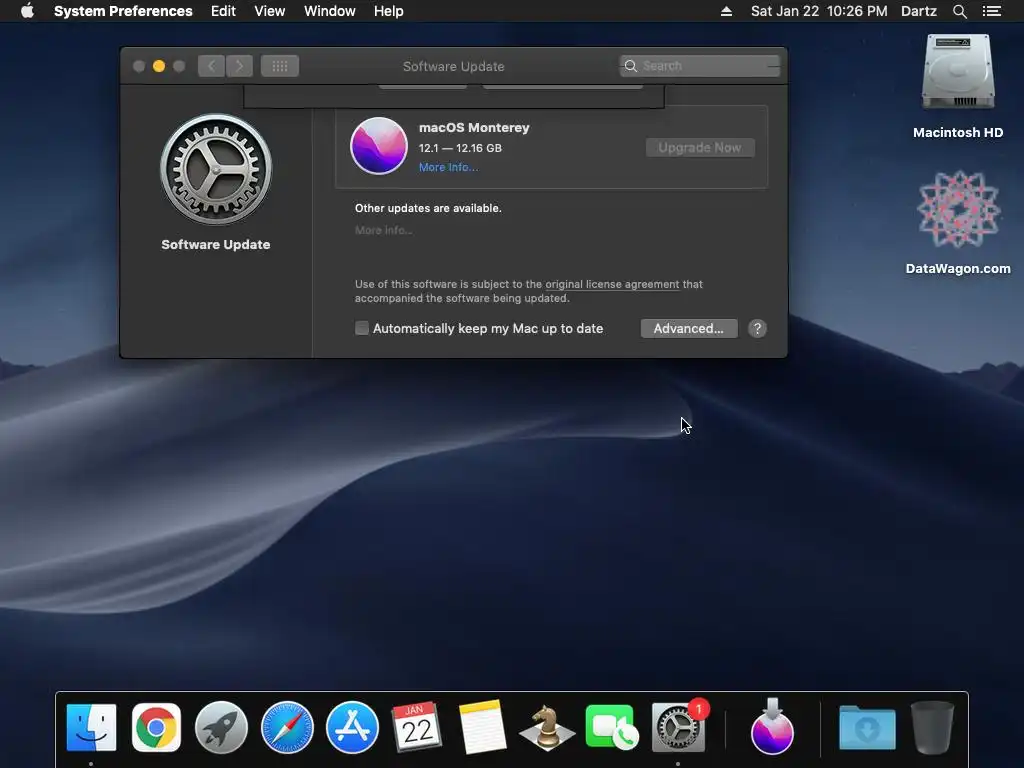Viewport: 1024px width, 768px height.
Task: Click the date and time in menu bar
Action: coord(819,11)
